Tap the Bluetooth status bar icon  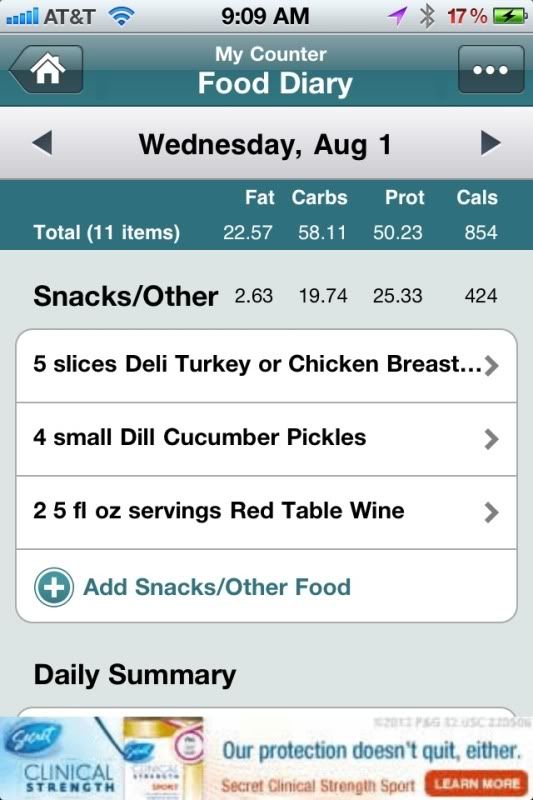pyautogui.click(x=426, y=16)
